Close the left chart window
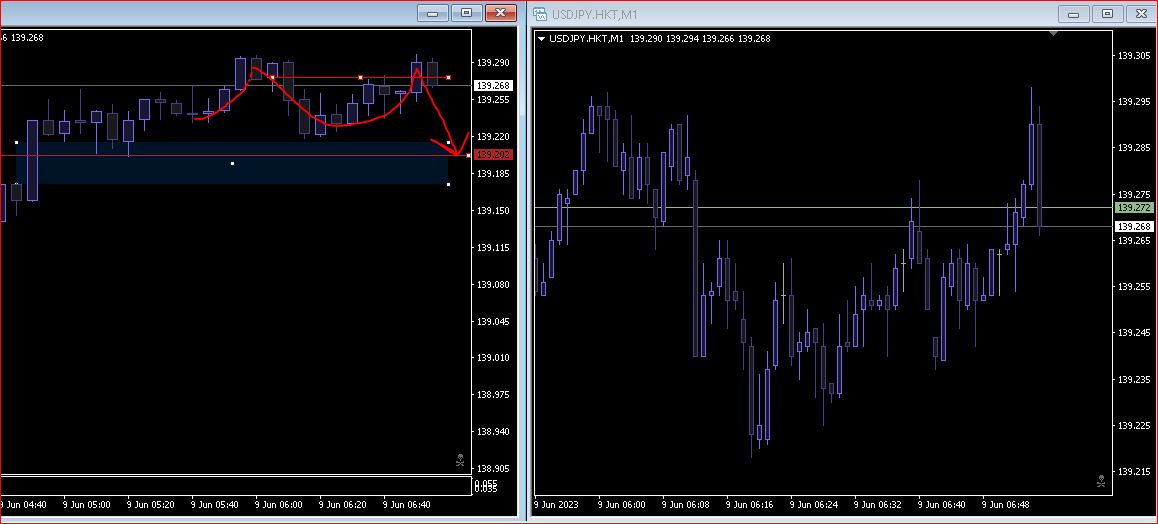1158x524 pixels. 501,13
